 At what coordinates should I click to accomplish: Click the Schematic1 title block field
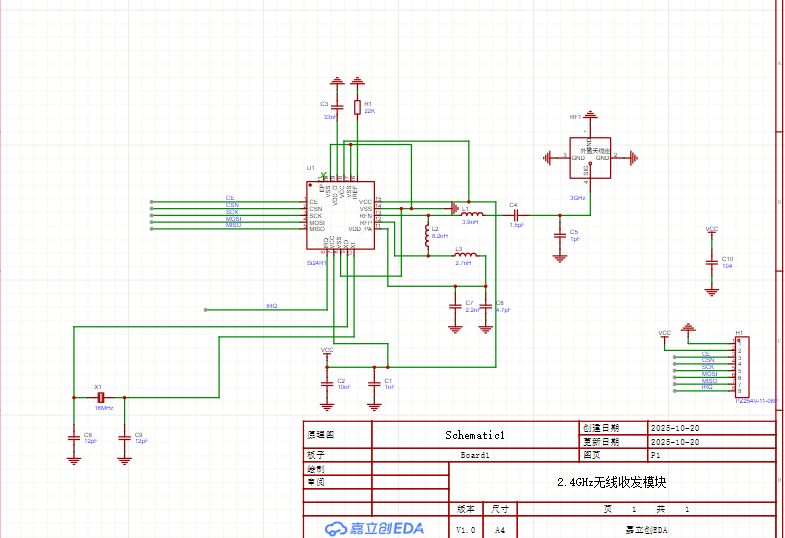click(x=475, y=435)
